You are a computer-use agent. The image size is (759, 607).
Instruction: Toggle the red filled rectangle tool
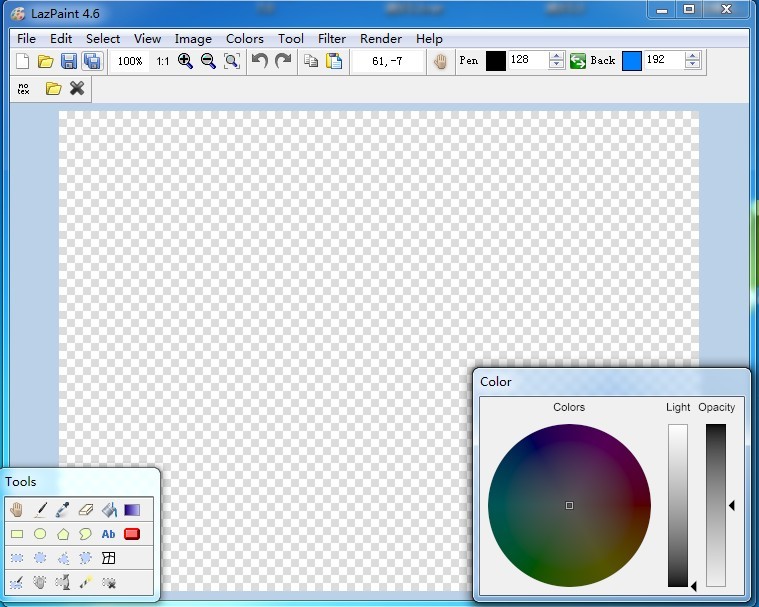132,534
